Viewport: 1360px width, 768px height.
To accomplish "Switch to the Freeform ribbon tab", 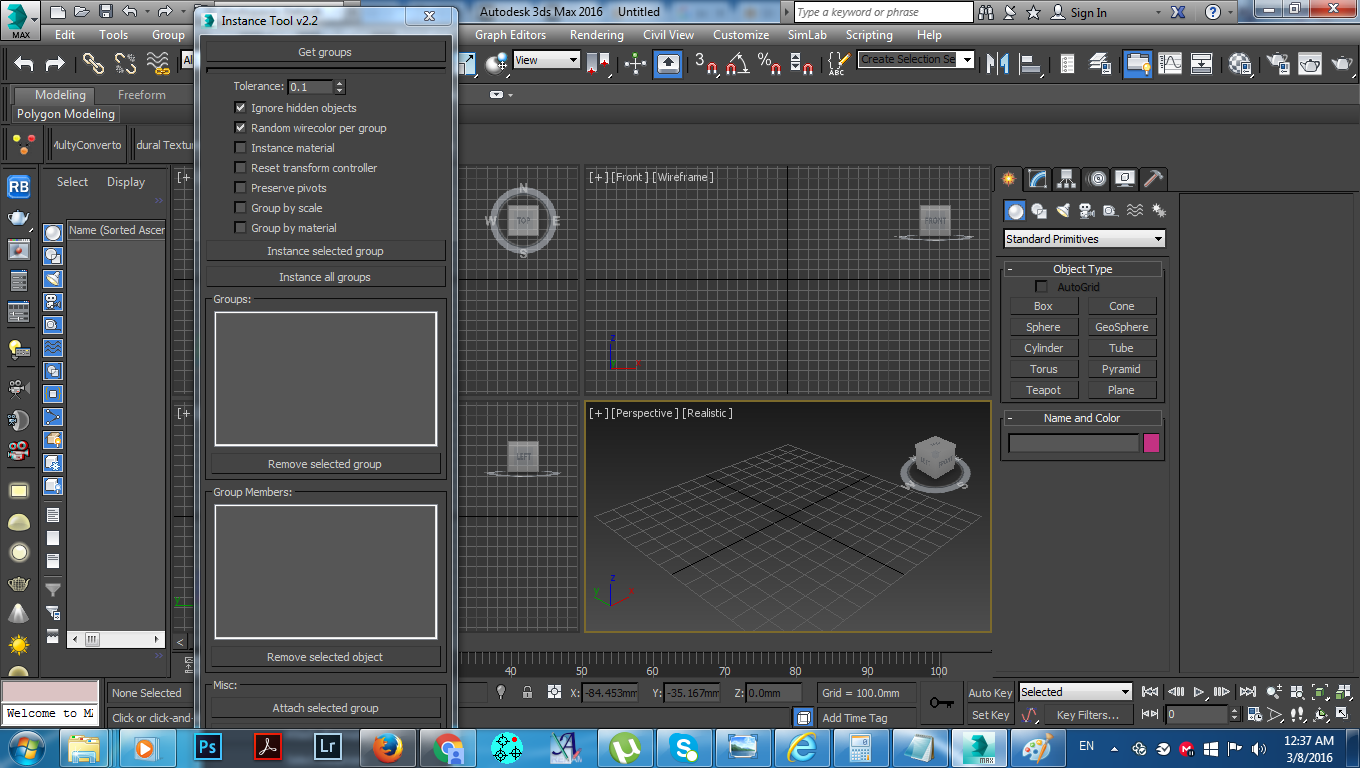I will coord(142,95).
